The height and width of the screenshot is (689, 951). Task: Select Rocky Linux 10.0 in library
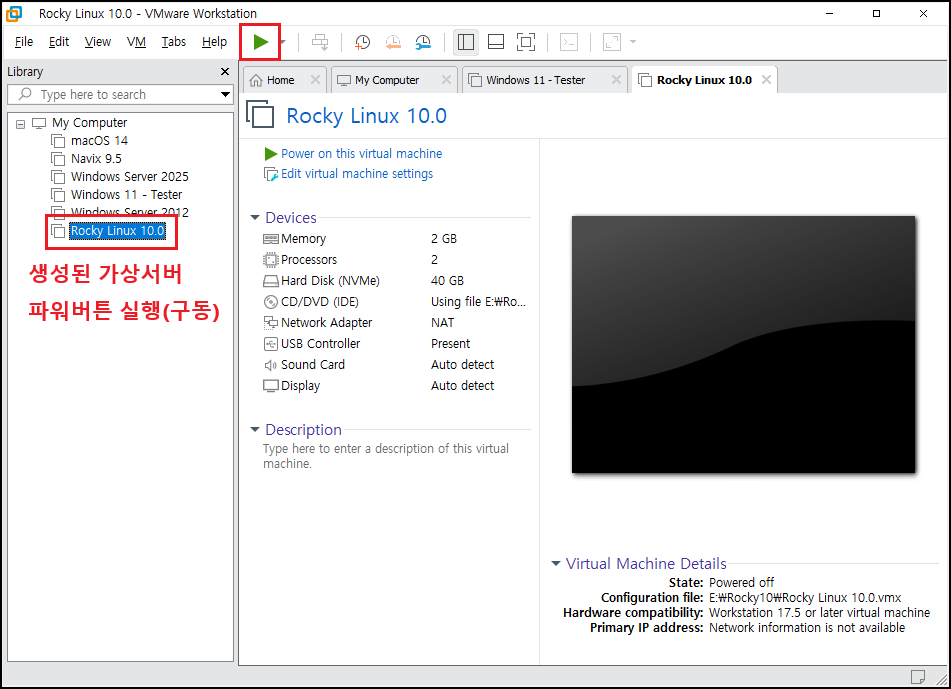coord(118,231)
